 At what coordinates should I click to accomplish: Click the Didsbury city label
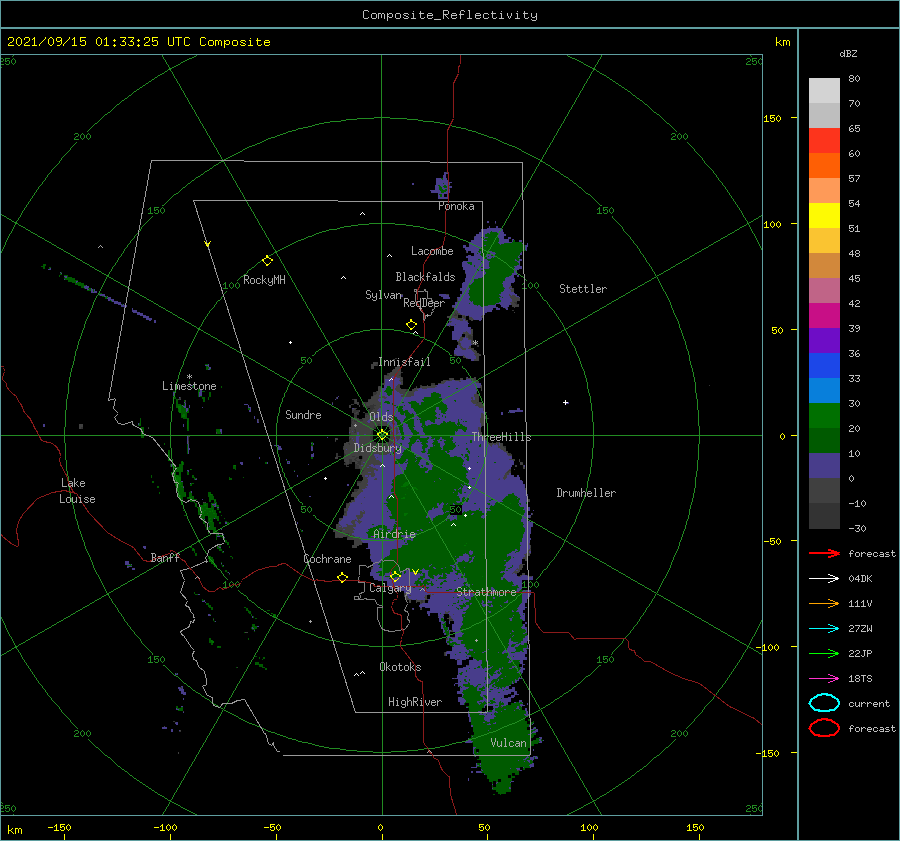click(378, 448)
